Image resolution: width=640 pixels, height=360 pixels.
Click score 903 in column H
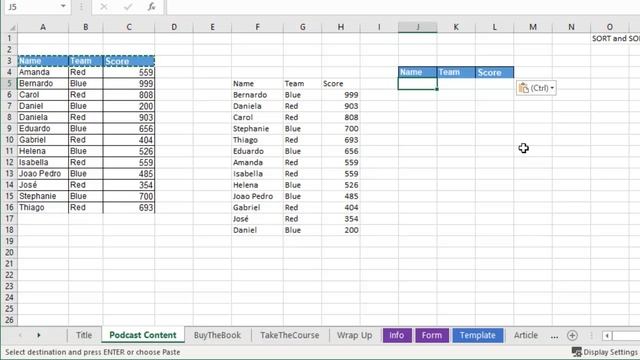341,106
